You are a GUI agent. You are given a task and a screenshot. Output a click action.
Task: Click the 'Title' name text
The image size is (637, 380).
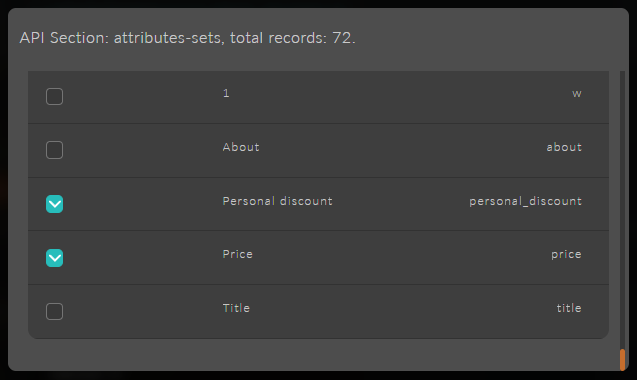point(236,308)
